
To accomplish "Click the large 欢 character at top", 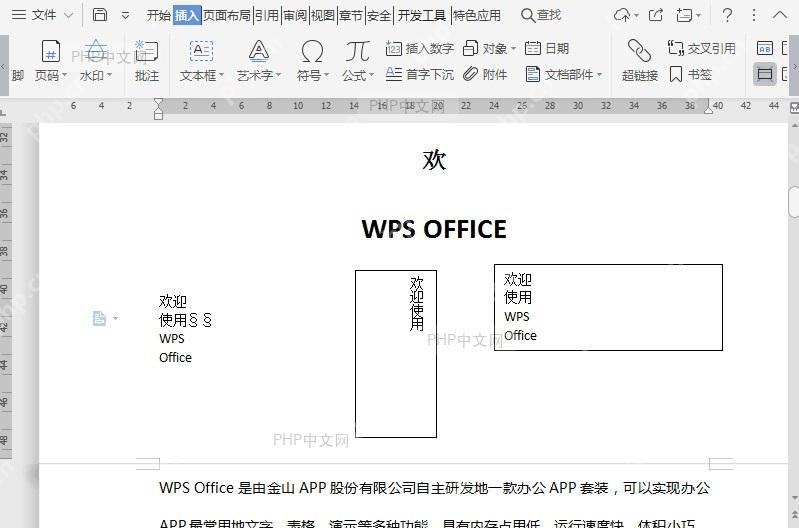I will click(434, 160).
